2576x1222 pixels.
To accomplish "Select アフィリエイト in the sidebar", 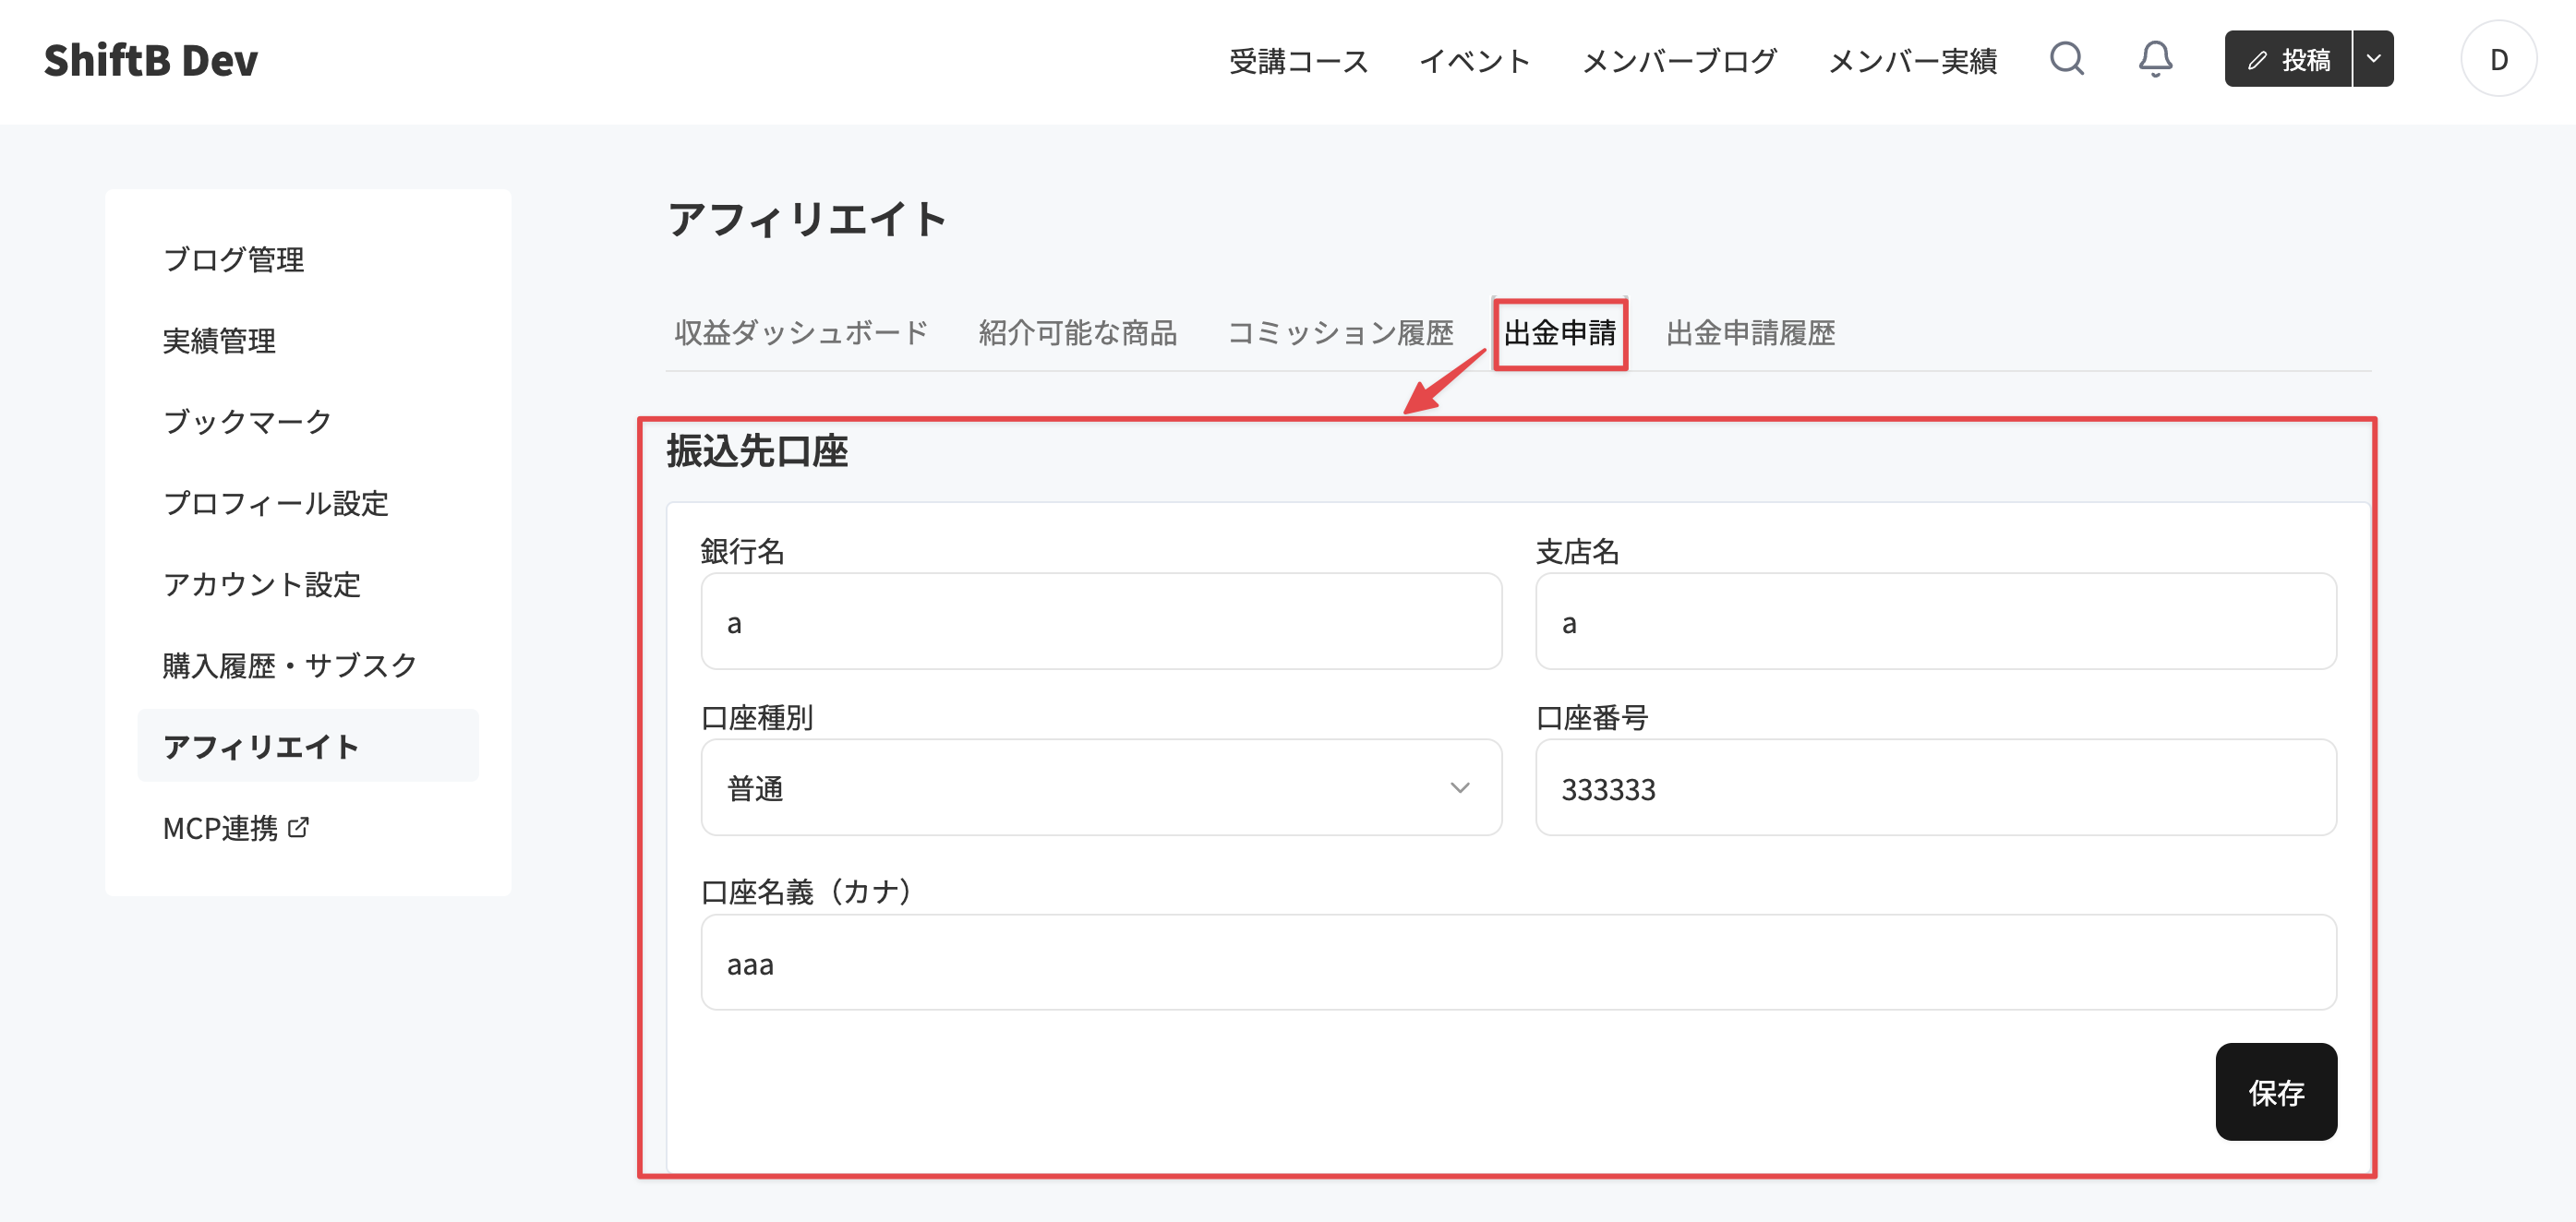I will click(308, 746).
